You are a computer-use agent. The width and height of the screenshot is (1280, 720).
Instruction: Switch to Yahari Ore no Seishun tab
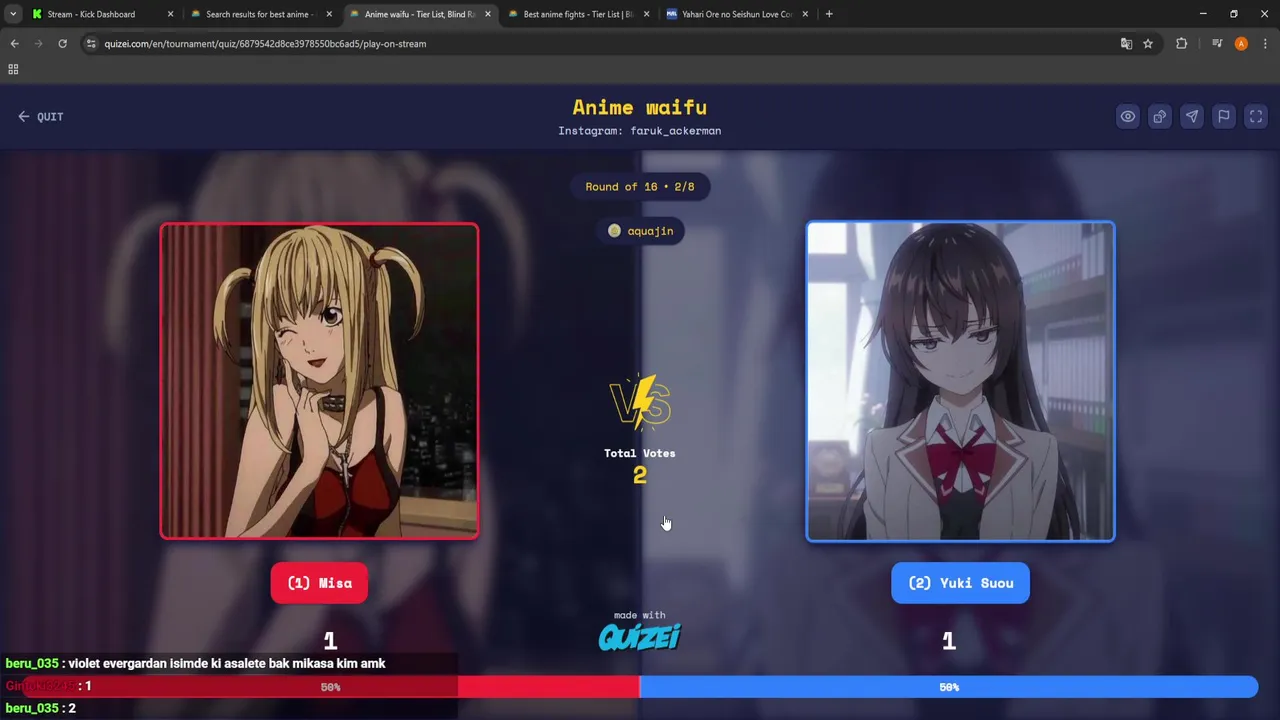pos(737,14)
